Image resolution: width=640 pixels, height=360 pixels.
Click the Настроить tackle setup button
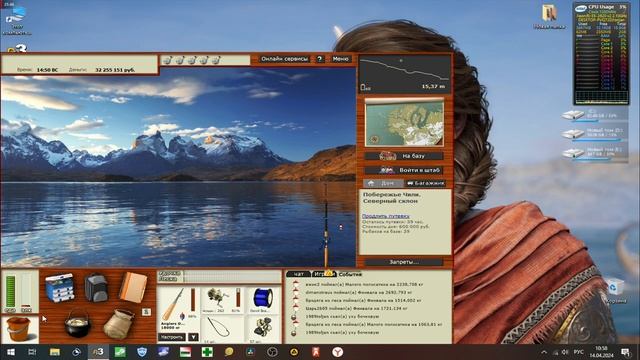pyautogui.click(x=172, y=337)
